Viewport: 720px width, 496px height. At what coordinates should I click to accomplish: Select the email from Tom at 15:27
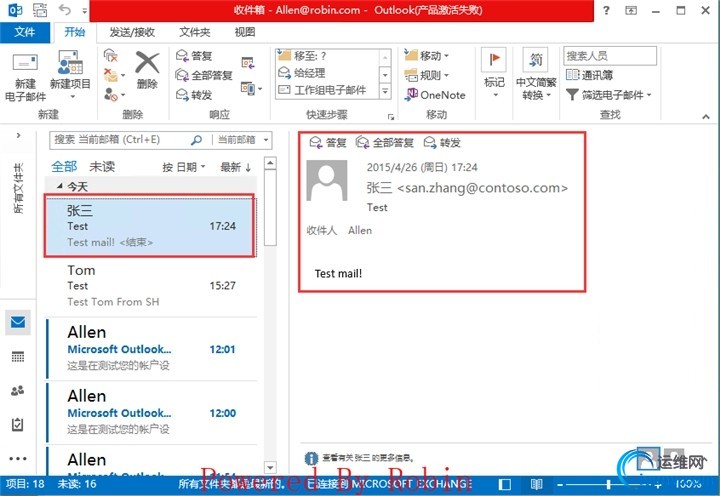tap(152, 286)
